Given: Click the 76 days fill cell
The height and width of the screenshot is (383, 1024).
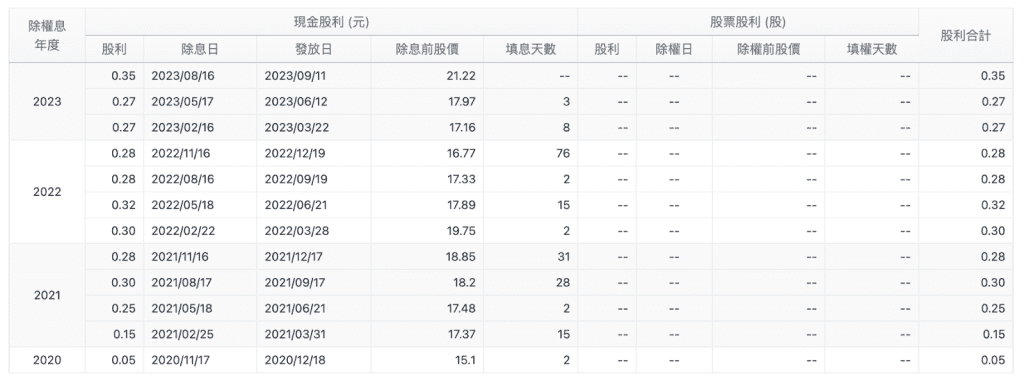Looking at the screenshot, I should [x=531, y=154].
